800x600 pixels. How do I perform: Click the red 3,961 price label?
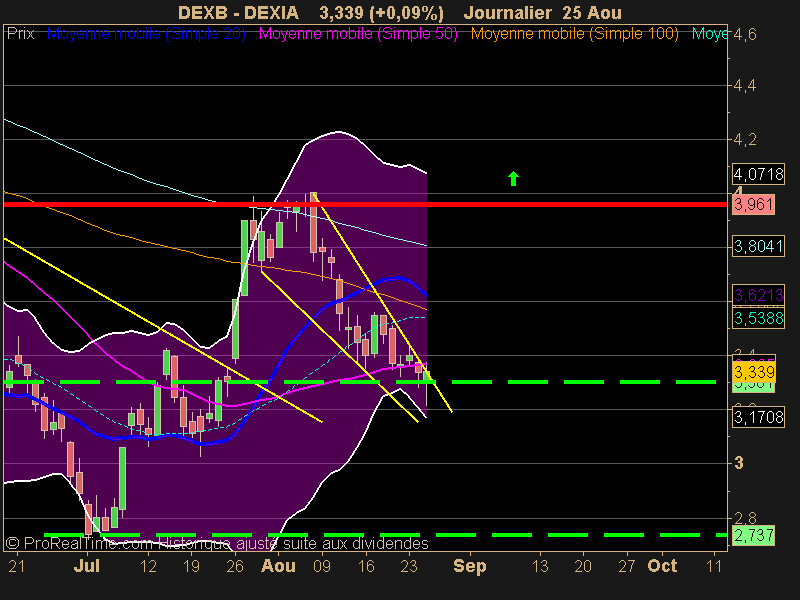click(x=754, y=205)
